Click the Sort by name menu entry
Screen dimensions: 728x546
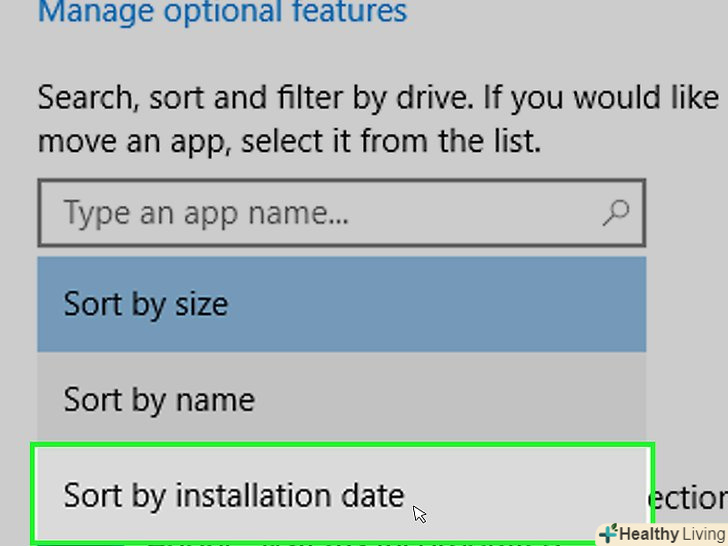[x=159, y=400]
